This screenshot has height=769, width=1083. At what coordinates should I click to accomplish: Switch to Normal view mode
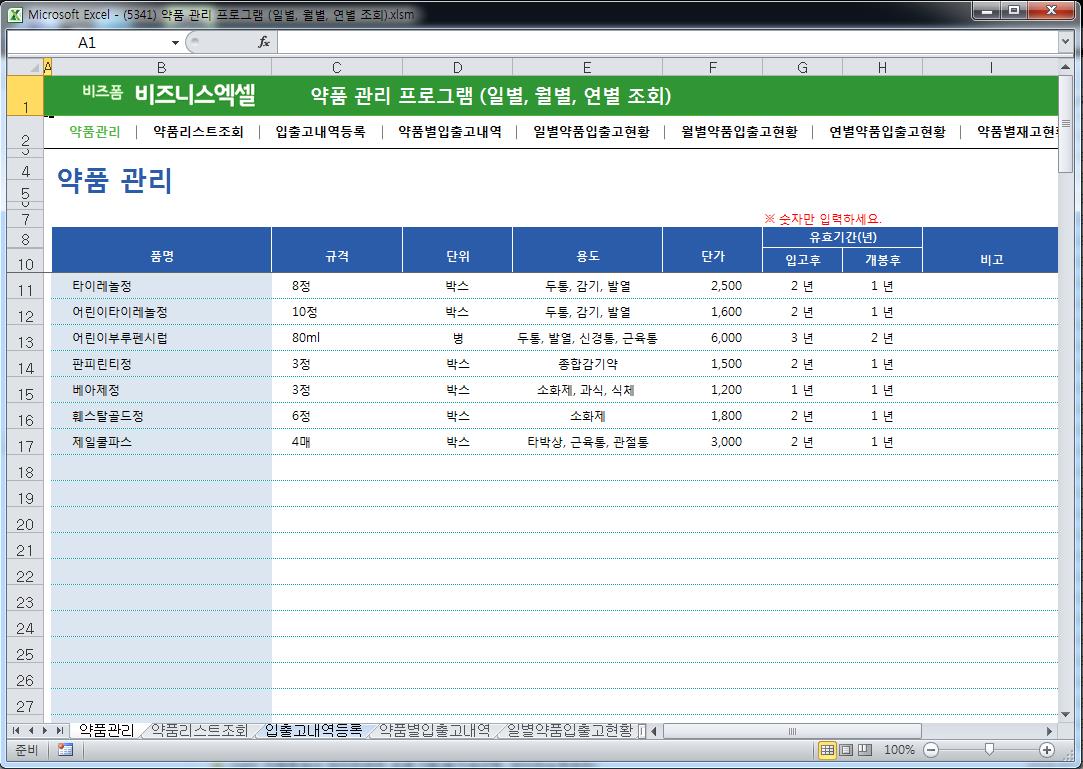(x=827, y=750)
